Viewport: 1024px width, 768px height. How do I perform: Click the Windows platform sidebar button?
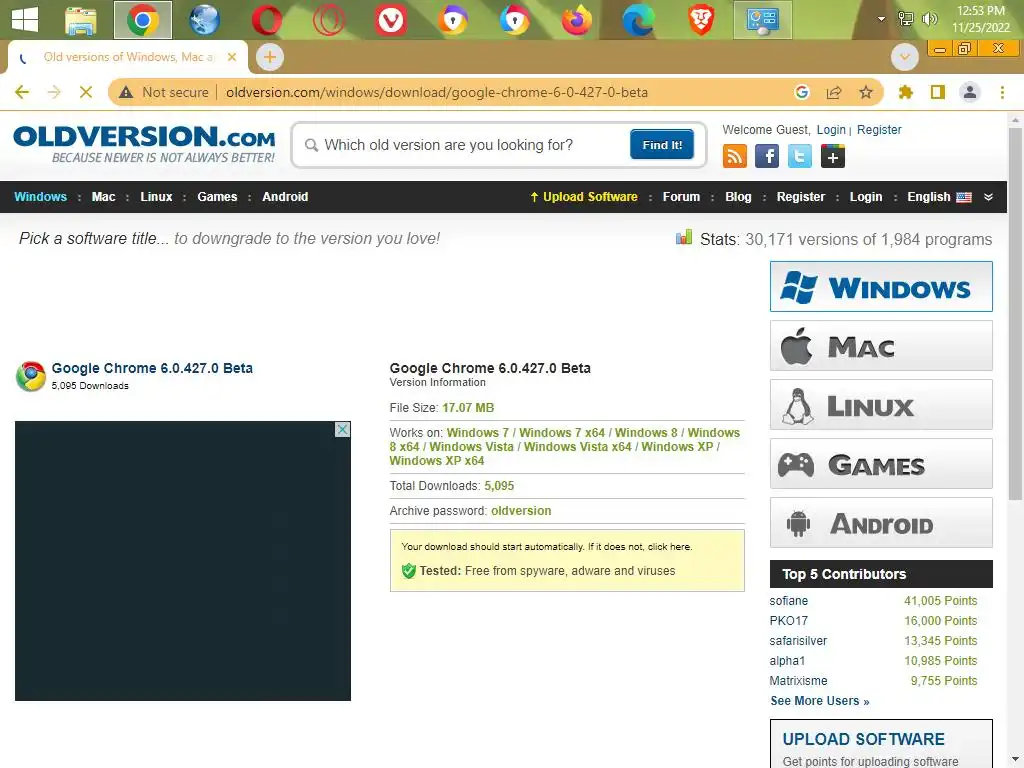pos(881,287)
